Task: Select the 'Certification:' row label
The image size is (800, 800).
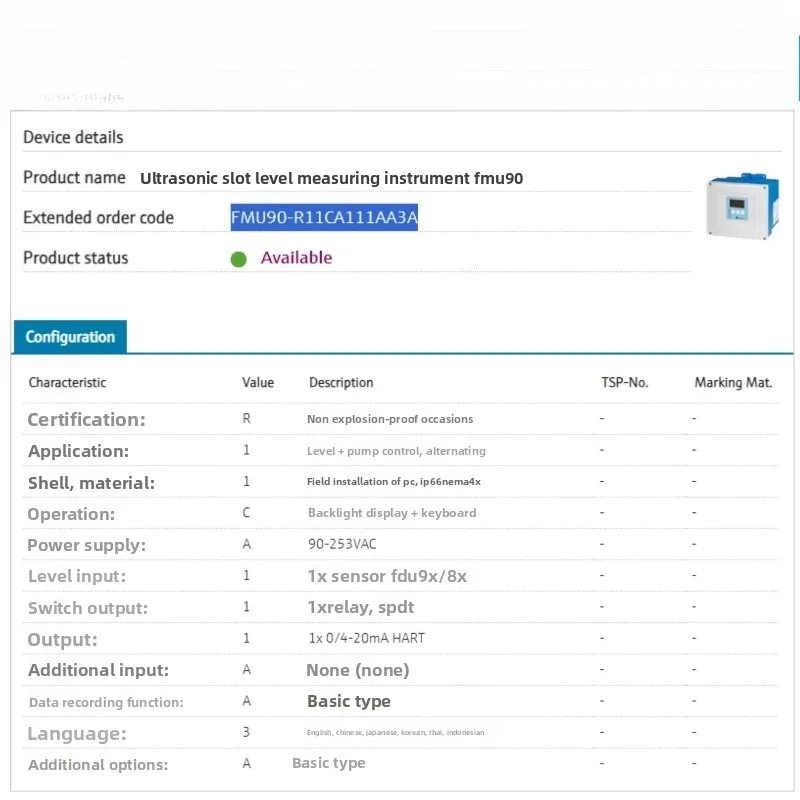Action: point(86,419)
